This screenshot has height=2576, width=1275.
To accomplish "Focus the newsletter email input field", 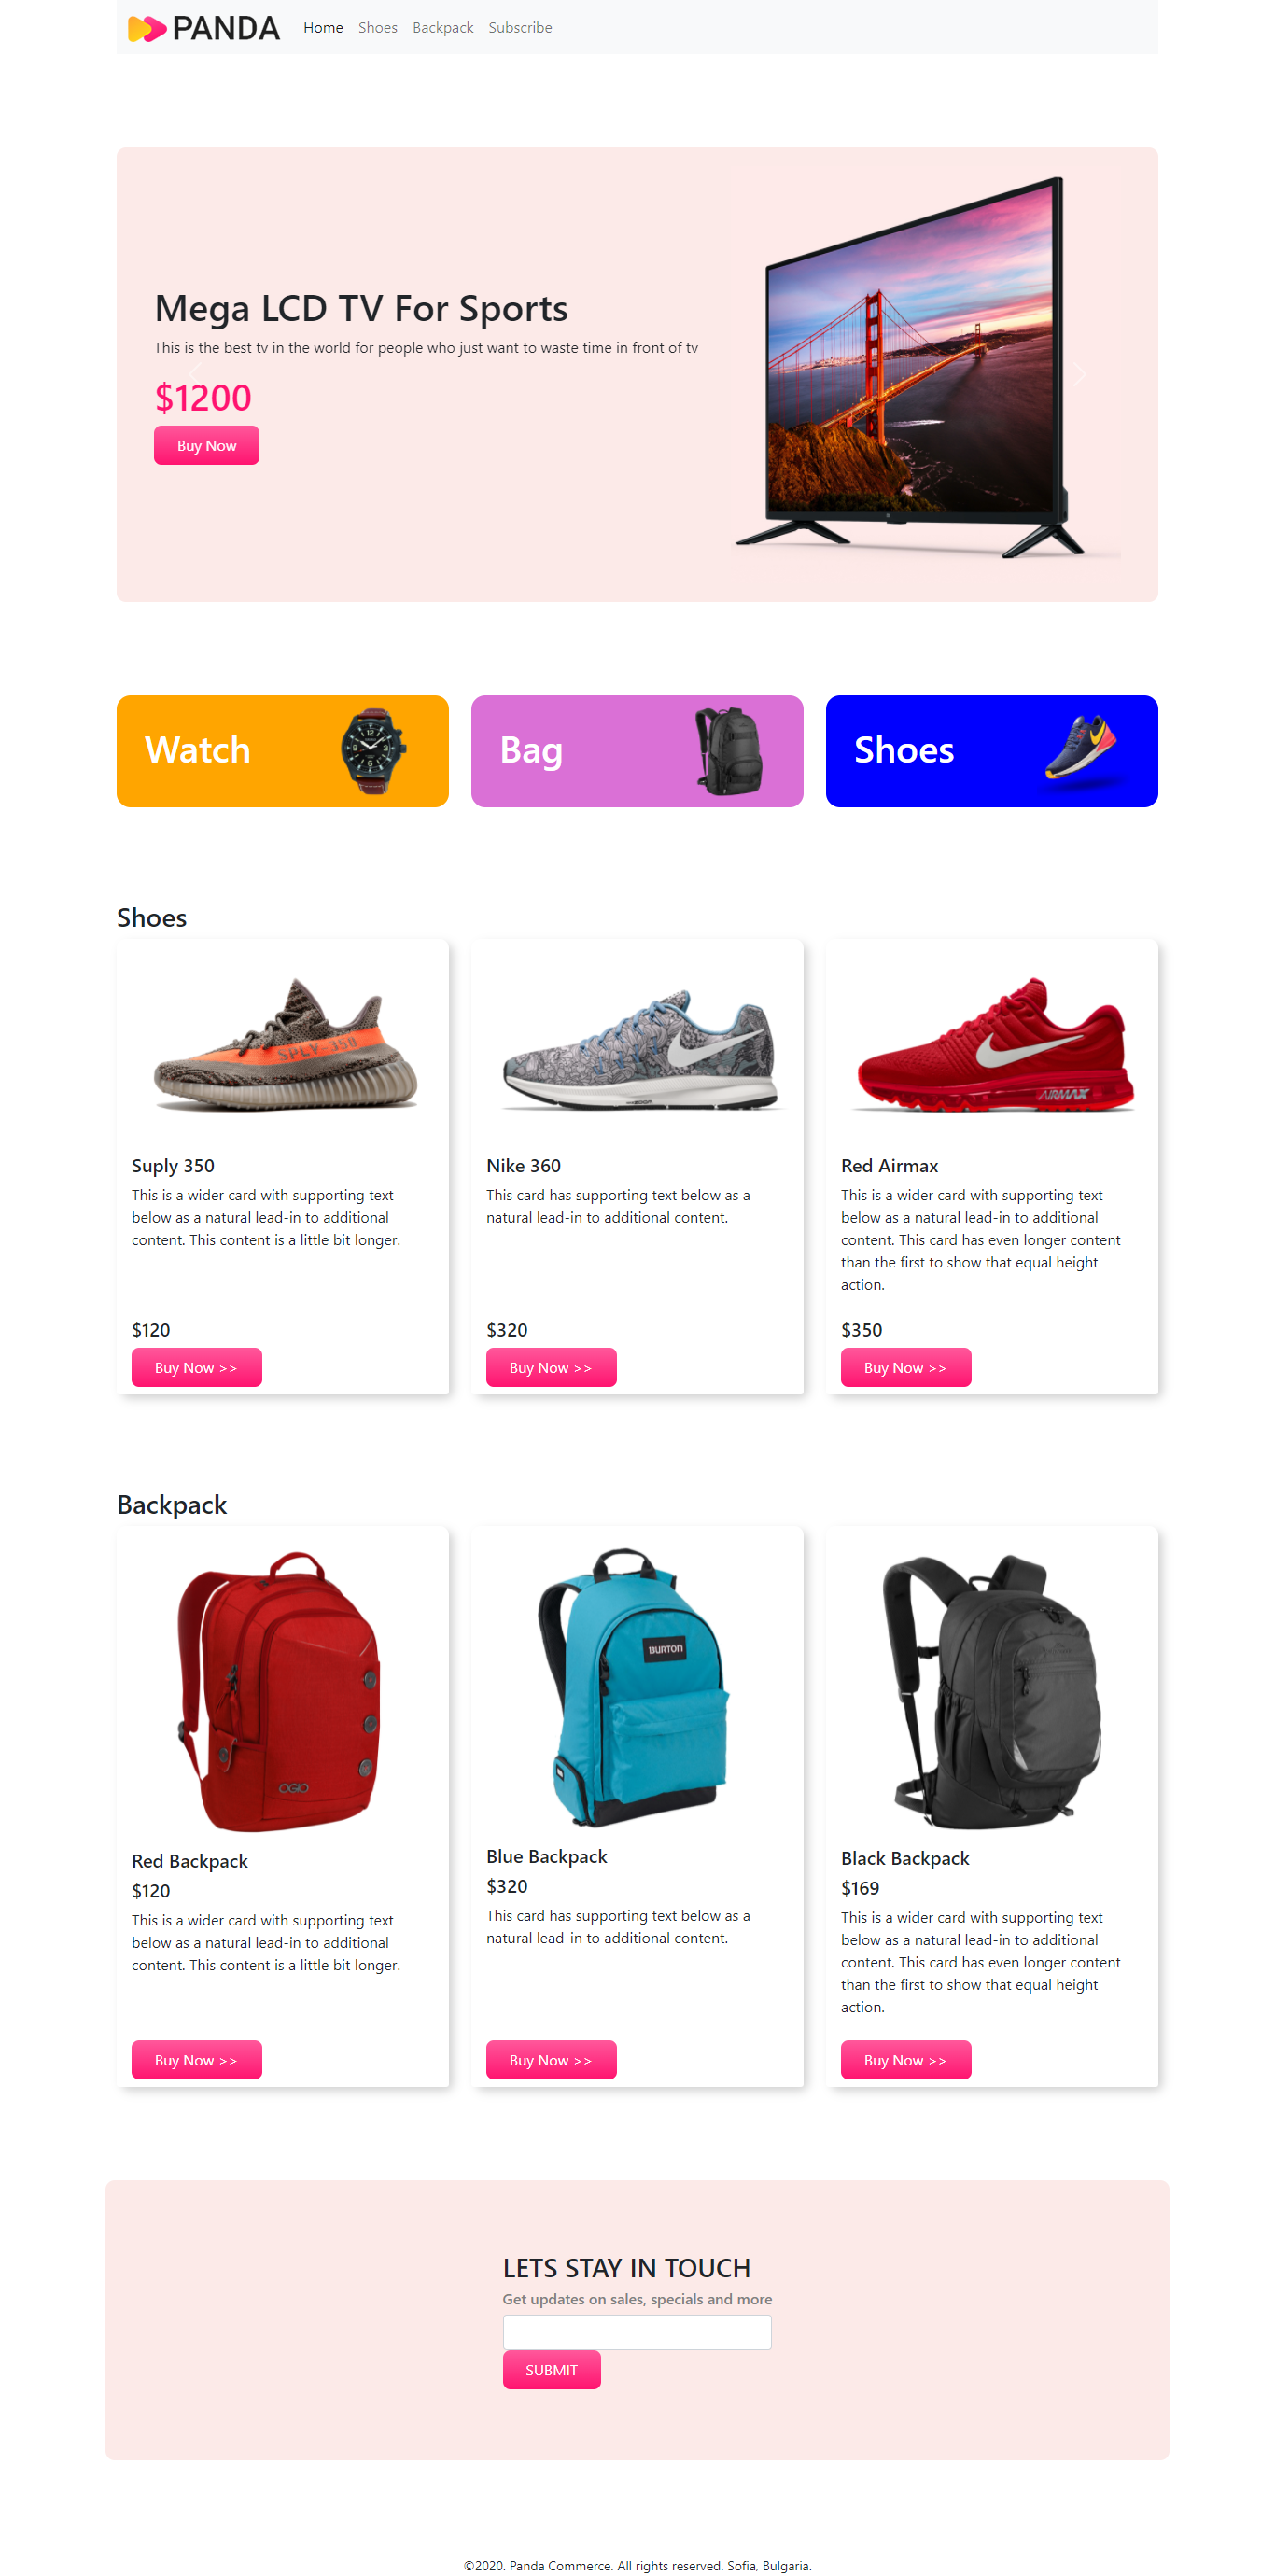I will (x=637, y=2332).
